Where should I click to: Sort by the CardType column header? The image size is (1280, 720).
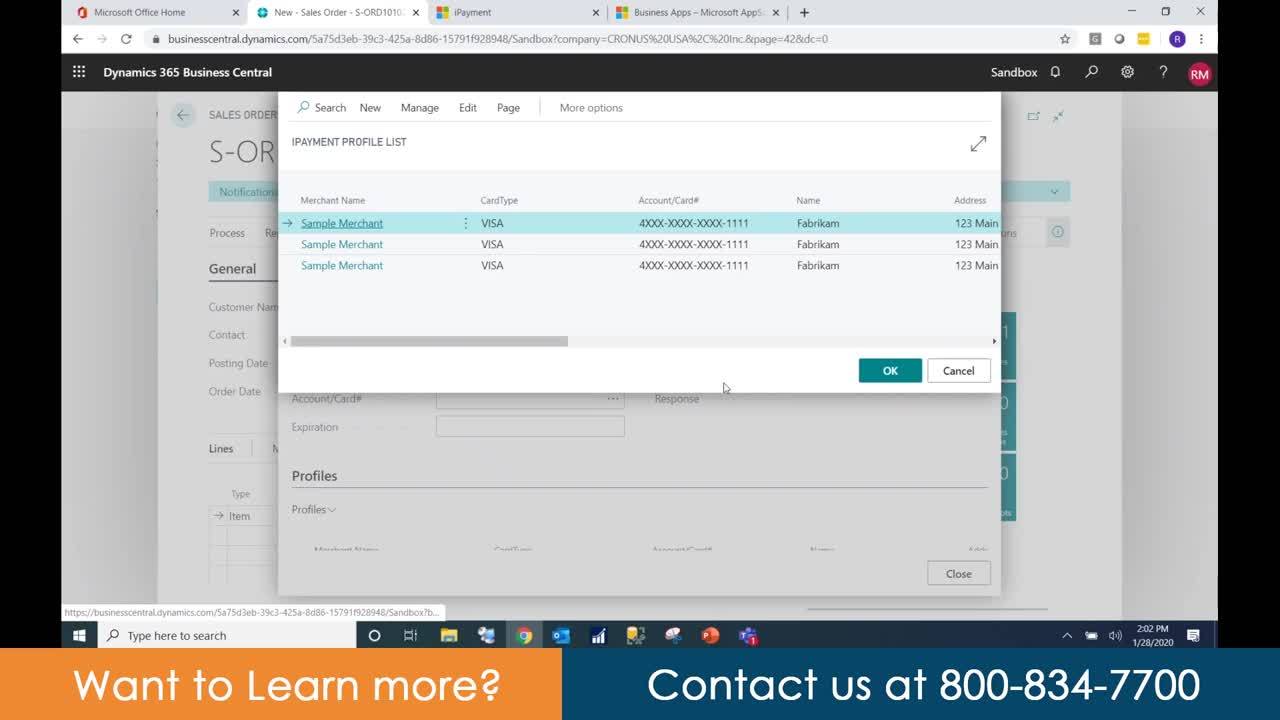pyautogui.click(x=499, y=201)
